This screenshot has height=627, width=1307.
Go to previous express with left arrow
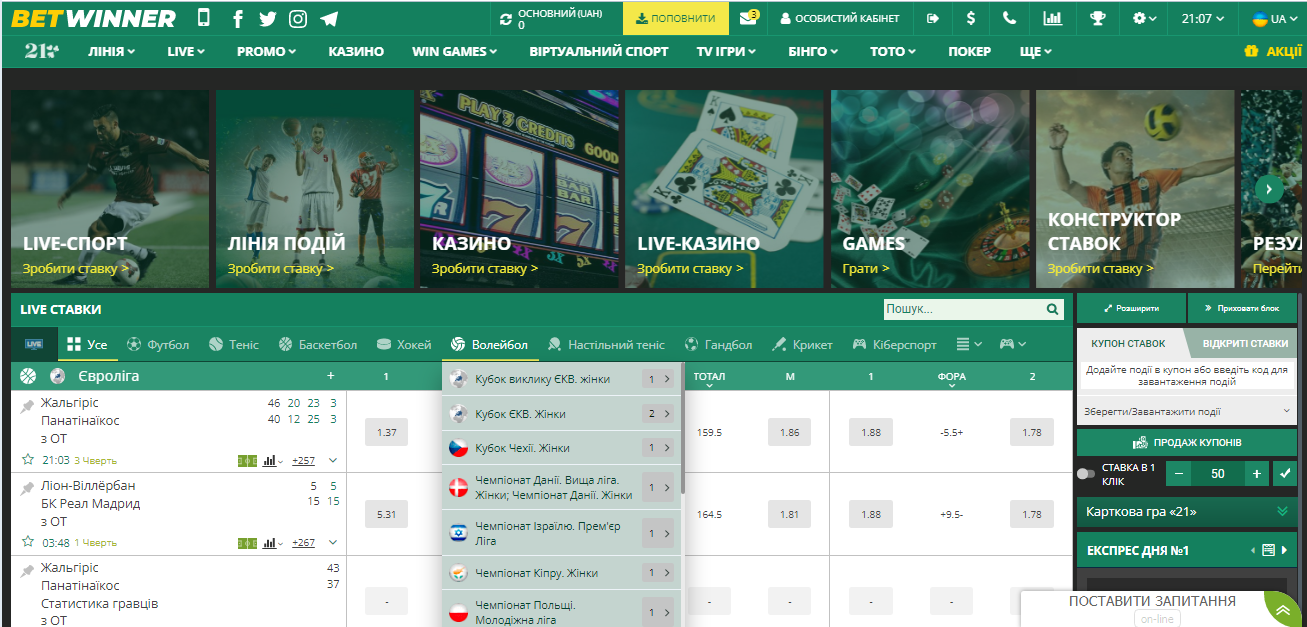1253,550
